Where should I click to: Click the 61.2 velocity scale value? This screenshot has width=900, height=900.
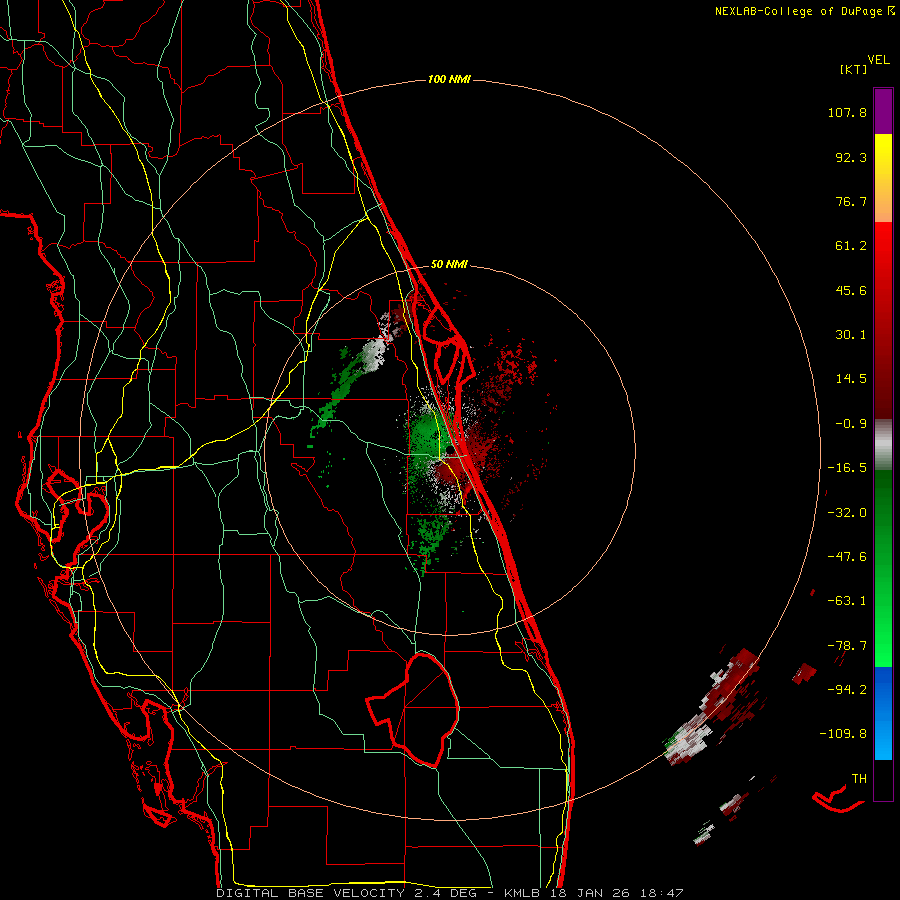click(851, 246)
